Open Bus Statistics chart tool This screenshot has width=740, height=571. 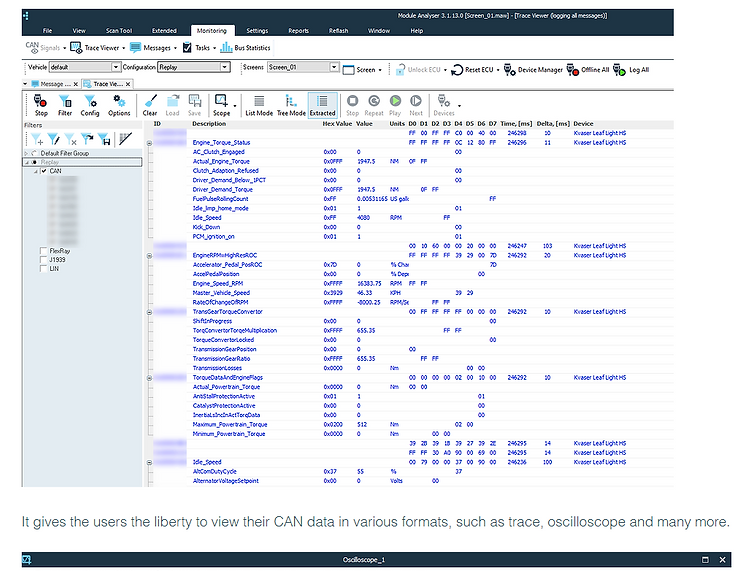pyautogui.click(x=245, y=47)
